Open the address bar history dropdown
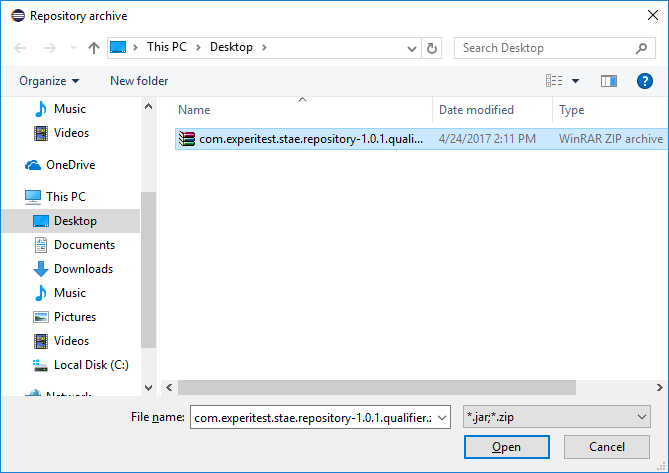This screenshot has height=473, width=669. pyautogui.click(x=412, y=48)
